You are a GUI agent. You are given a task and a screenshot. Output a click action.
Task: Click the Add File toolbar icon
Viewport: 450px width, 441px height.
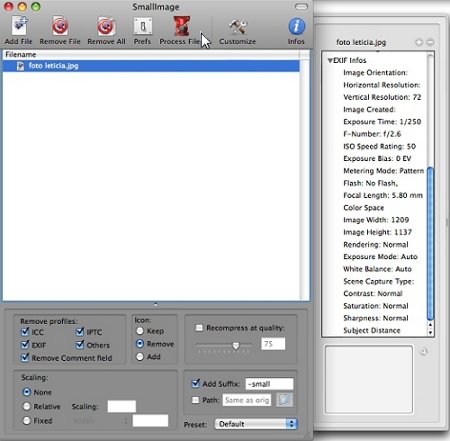click(19, 26)
